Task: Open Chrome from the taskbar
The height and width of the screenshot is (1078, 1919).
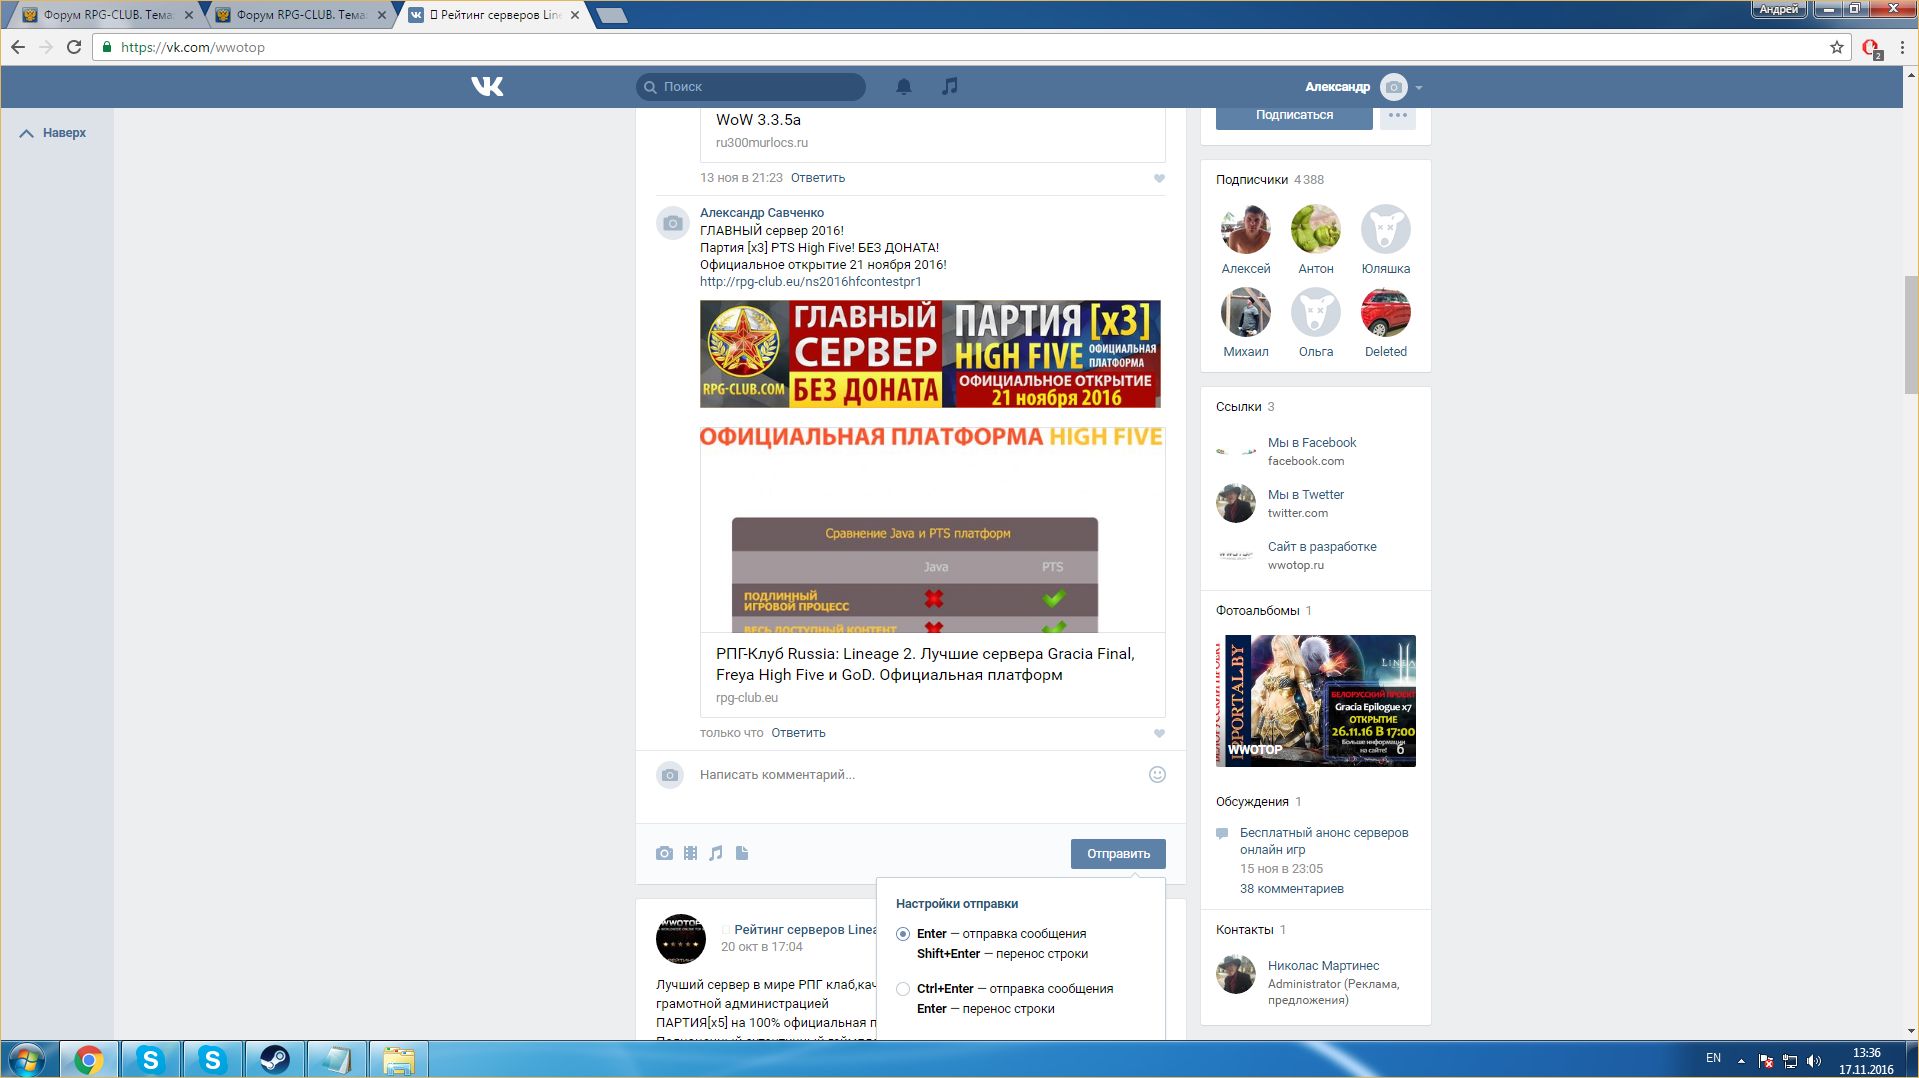Action: click(x=89, y=1059)
